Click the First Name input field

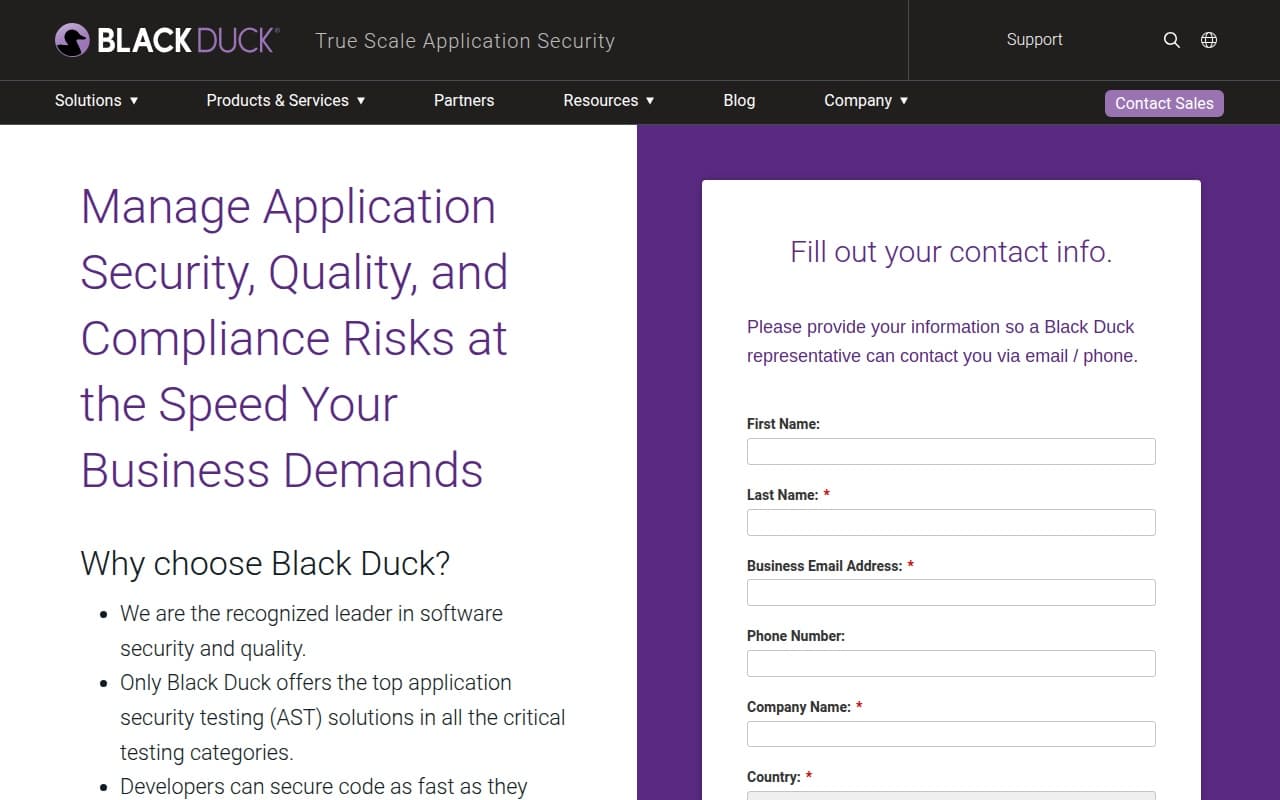(x=950, y=451)
